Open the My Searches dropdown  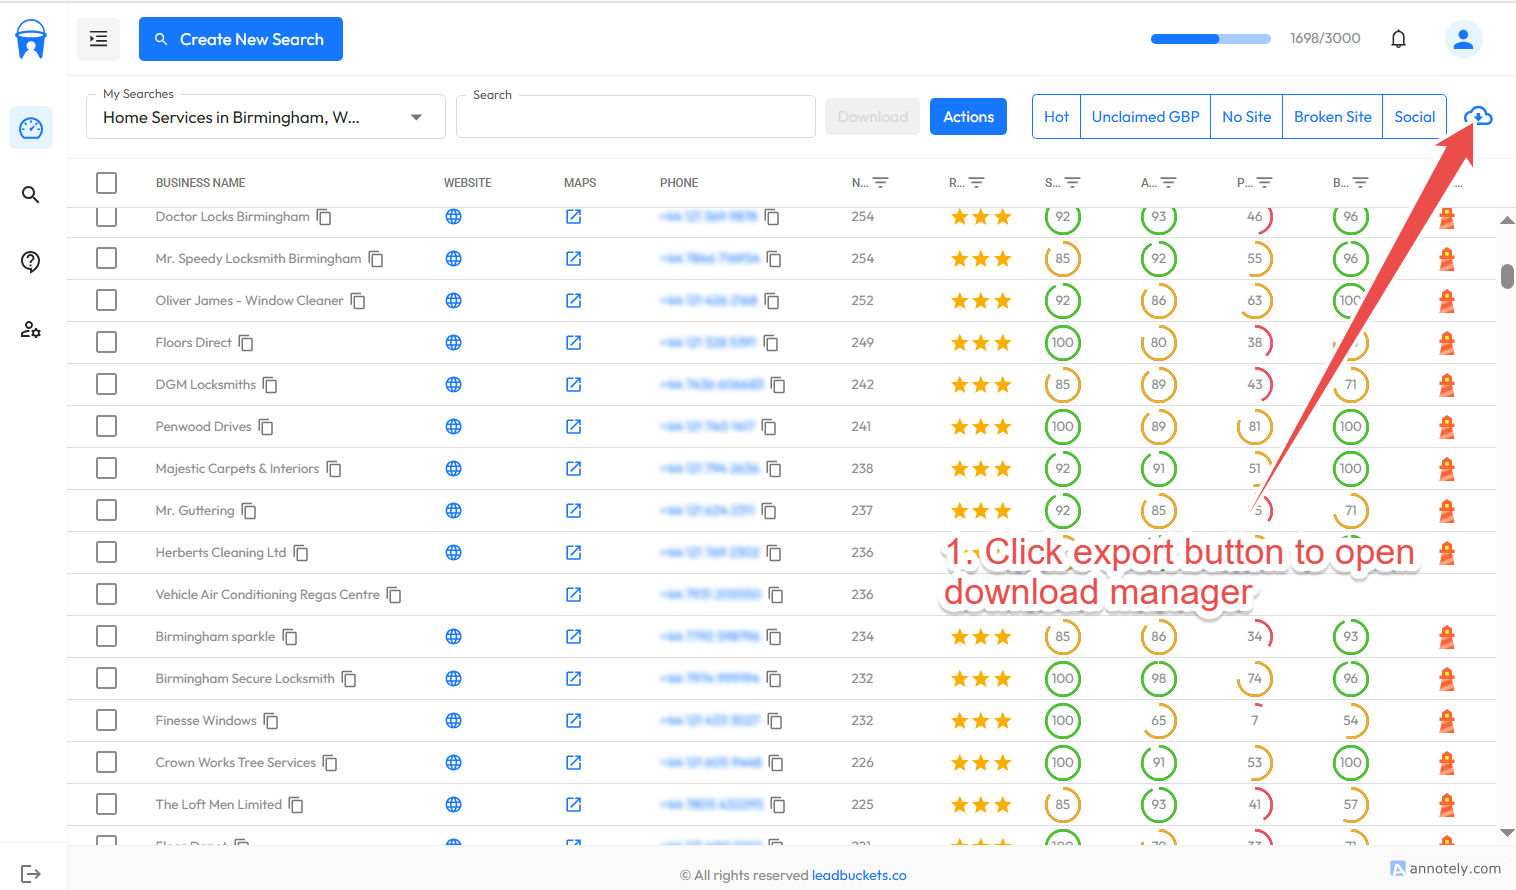click(x=416, y=116)
